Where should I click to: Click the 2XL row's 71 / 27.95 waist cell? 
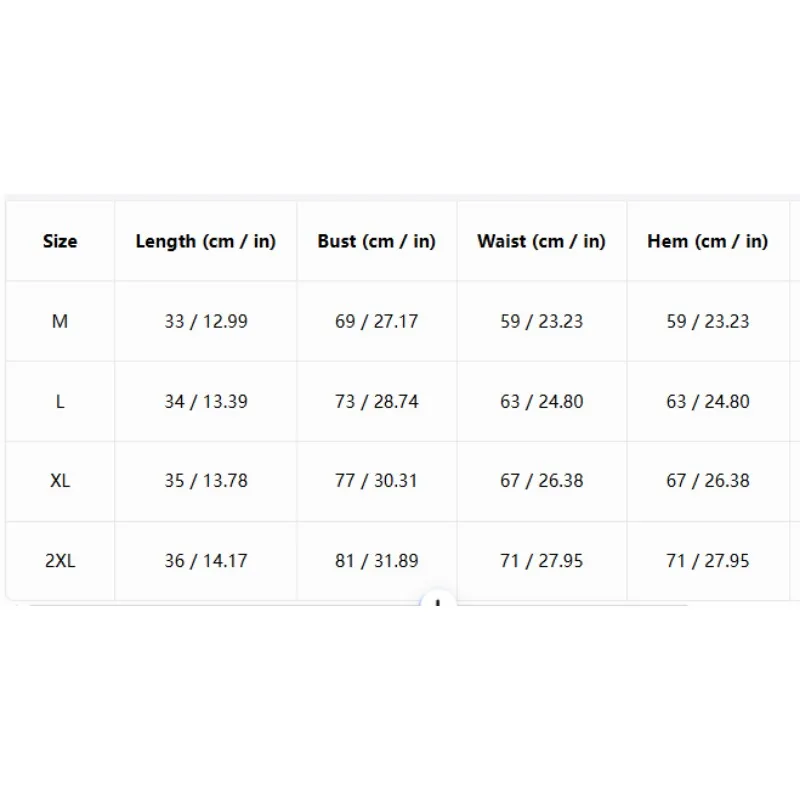(x=542, y=561)
